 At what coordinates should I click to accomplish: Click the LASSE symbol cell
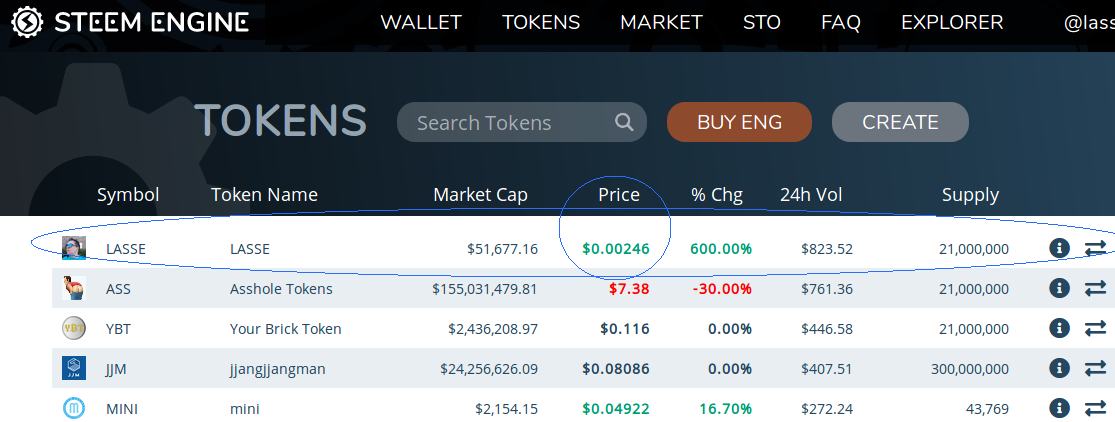[x=126, y=249]
